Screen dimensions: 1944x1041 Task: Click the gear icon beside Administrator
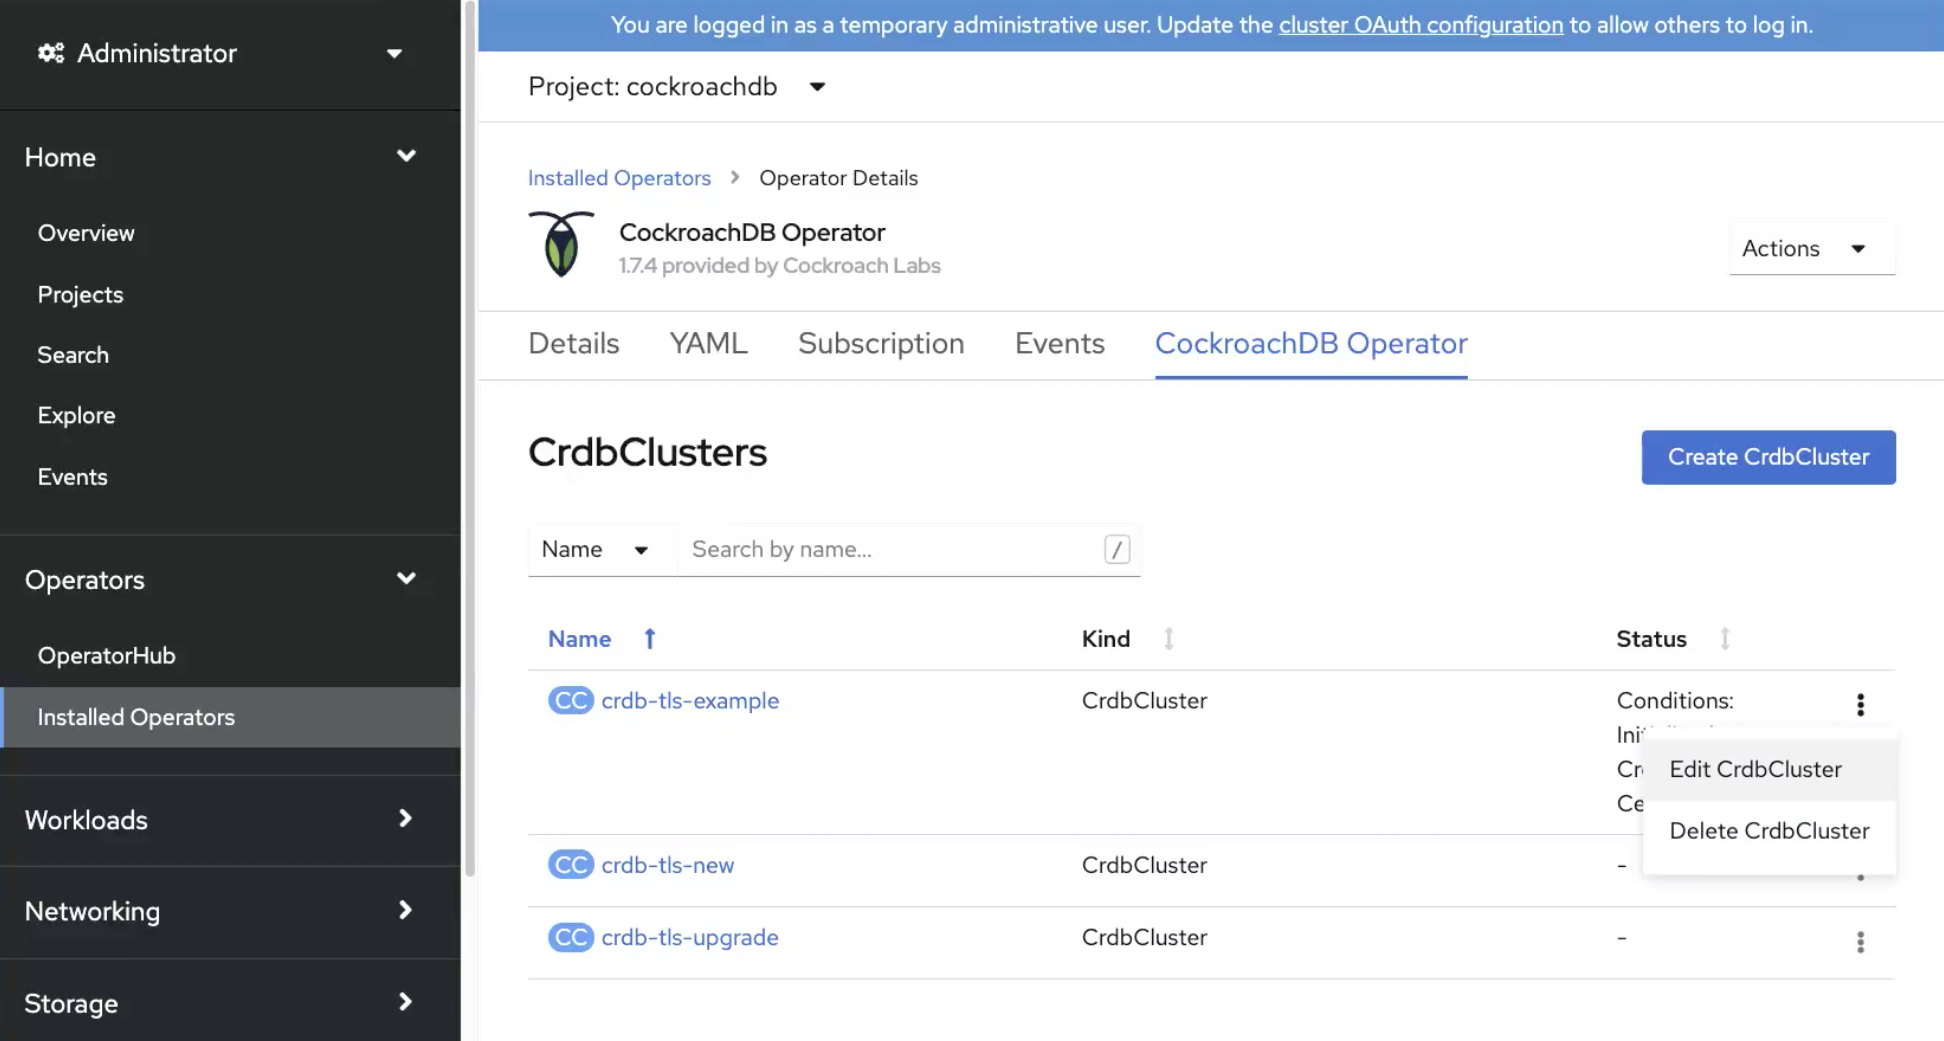(x=52, y=53)
